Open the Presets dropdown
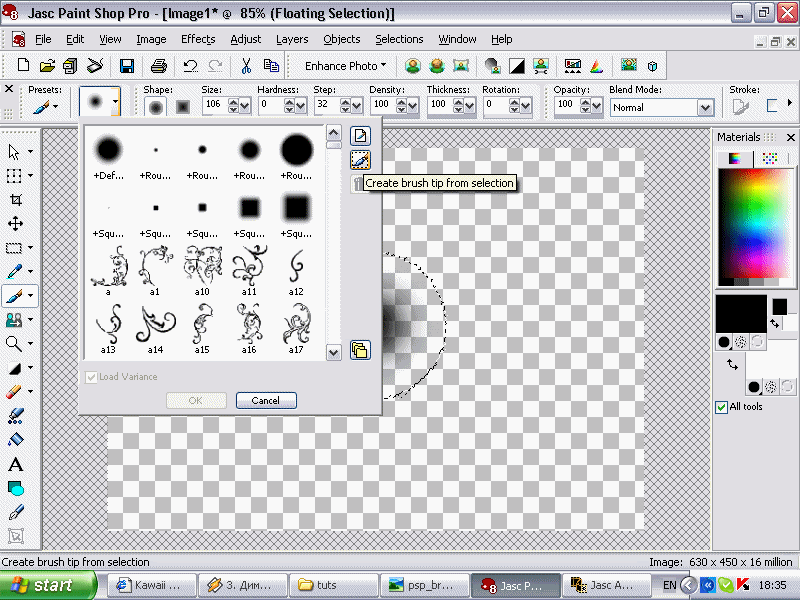 pos(44,107)
